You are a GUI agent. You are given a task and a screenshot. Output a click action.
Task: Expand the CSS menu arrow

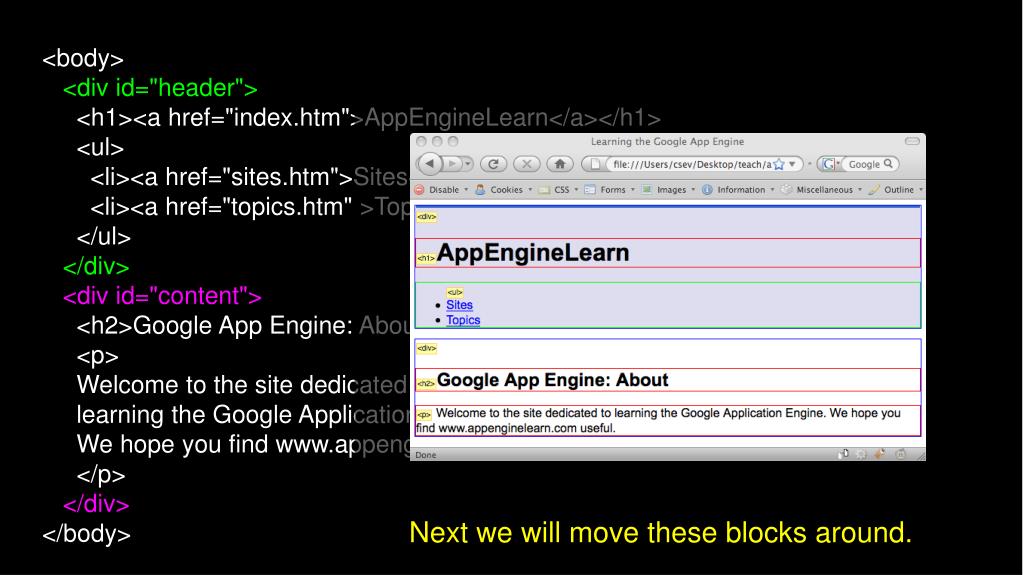[576, 189]
